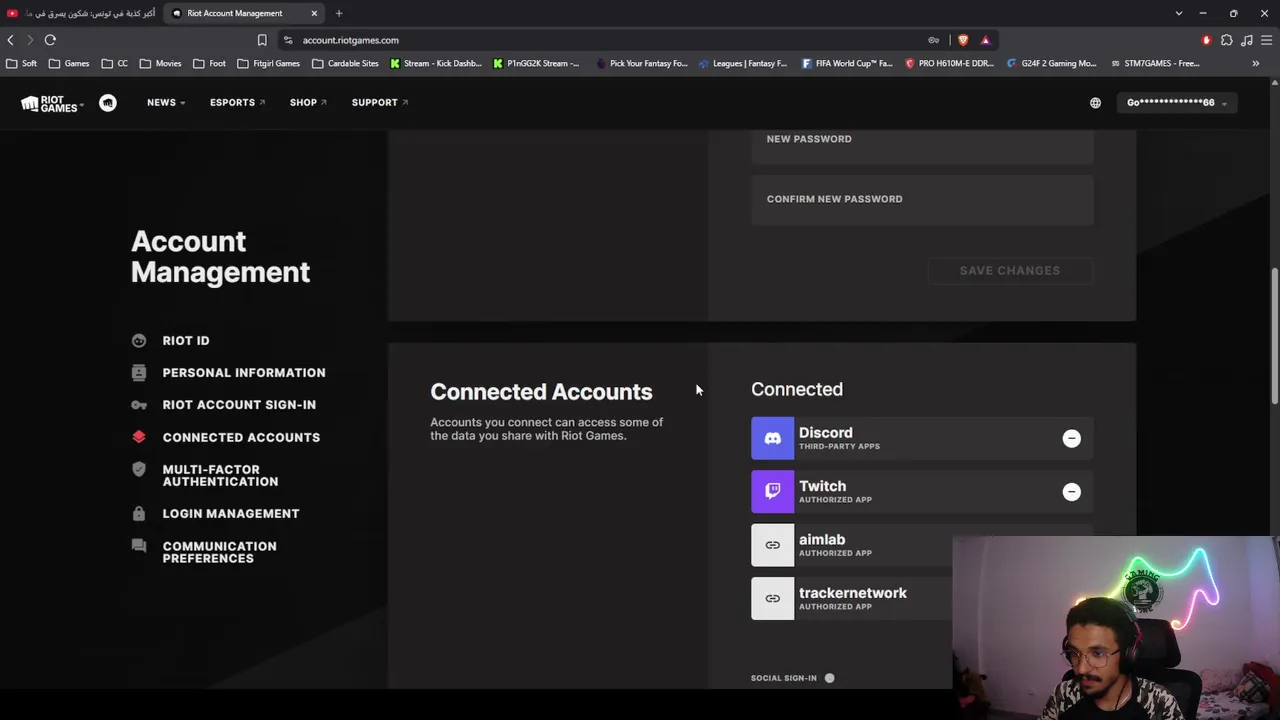
Task: Open the Fitgirl Games bookmark folder
Action: tap(268, 64)
